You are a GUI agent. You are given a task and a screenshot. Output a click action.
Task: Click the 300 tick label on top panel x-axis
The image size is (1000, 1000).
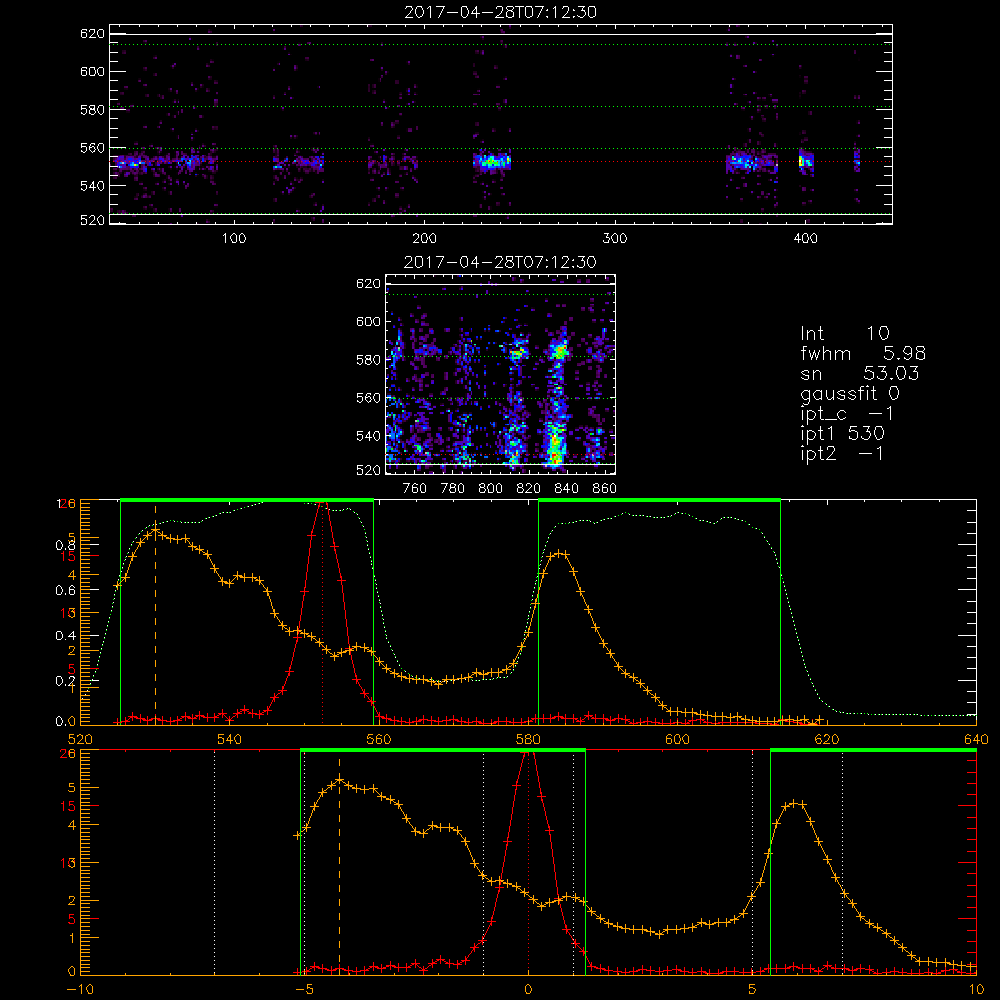[x=615, y=239]
